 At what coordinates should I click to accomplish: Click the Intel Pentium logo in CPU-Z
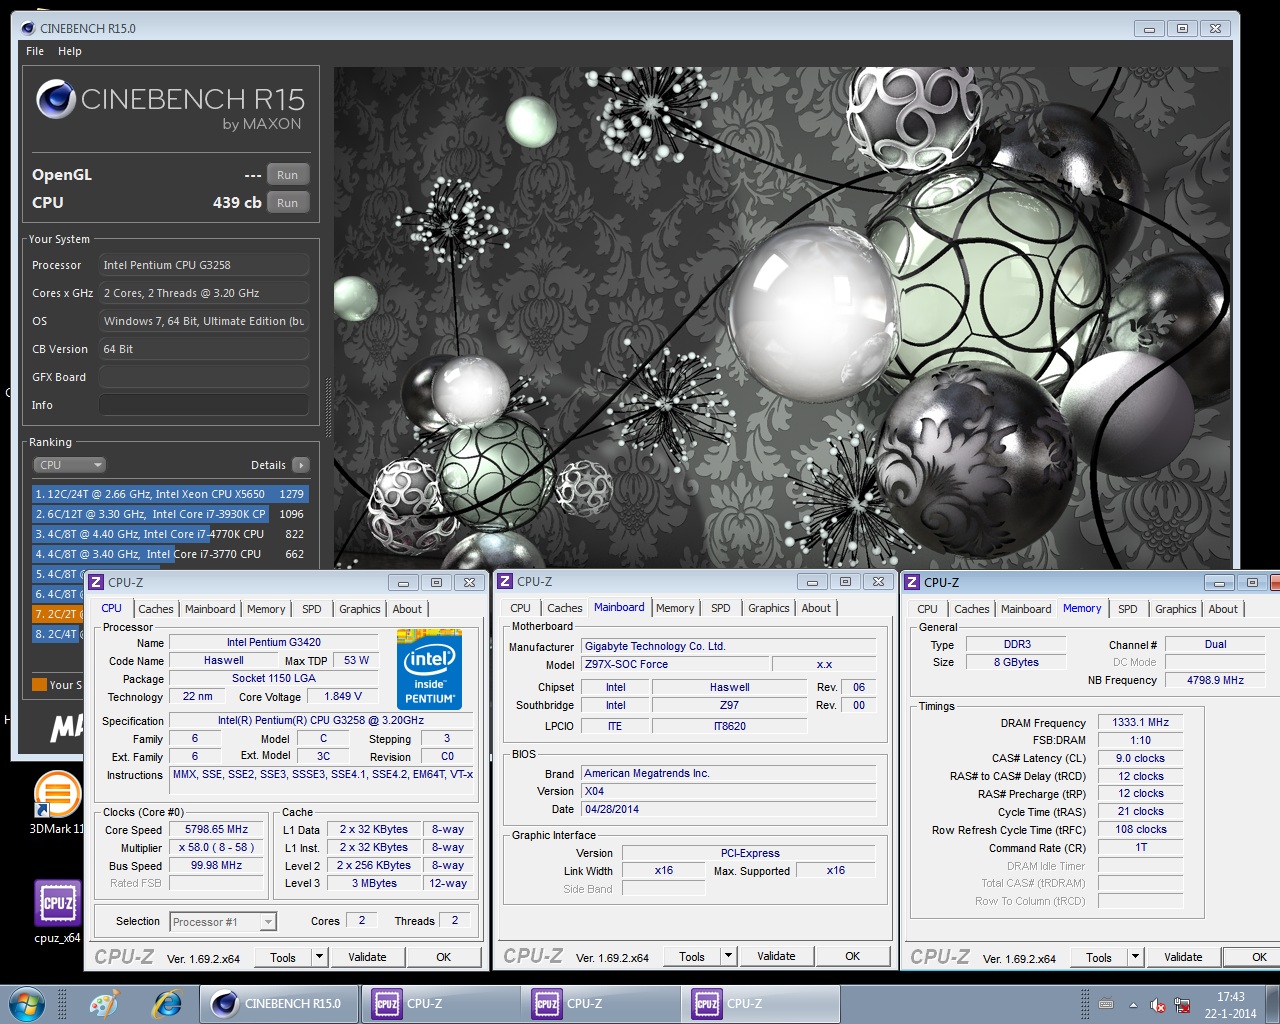tap(430, 669)
